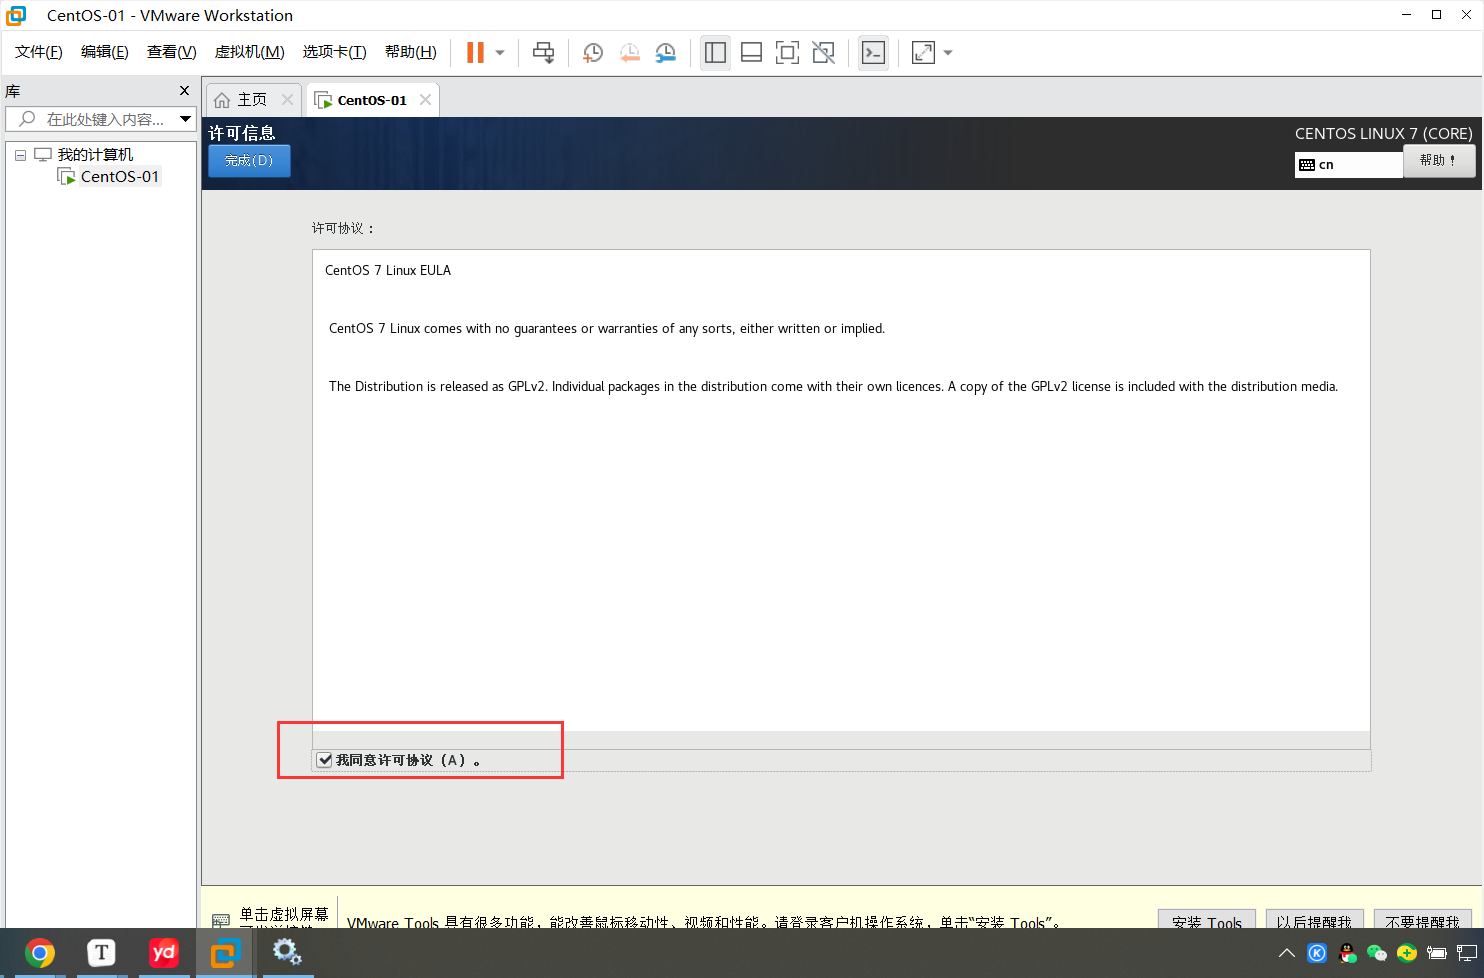
Task: Open the 帮助(H) menu
Action: (x=411, y=52)
